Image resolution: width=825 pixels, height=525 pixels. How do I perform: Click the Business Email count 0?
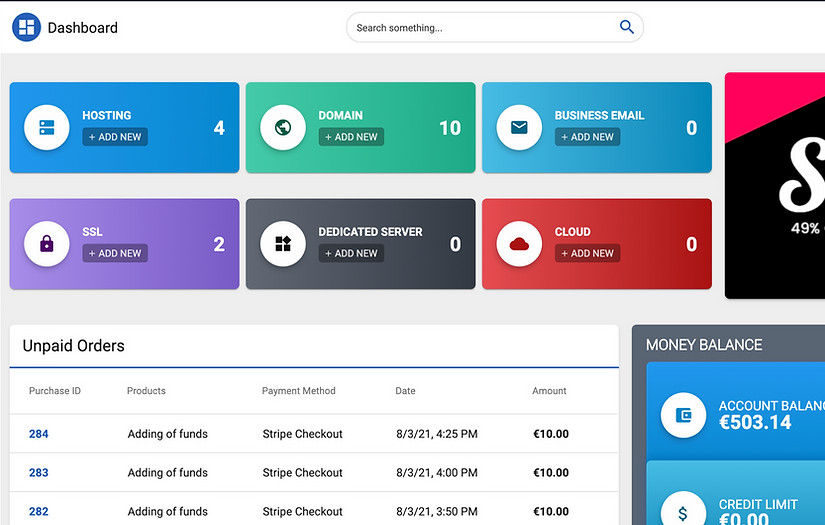pyautogui.click(x=691, y=128)
